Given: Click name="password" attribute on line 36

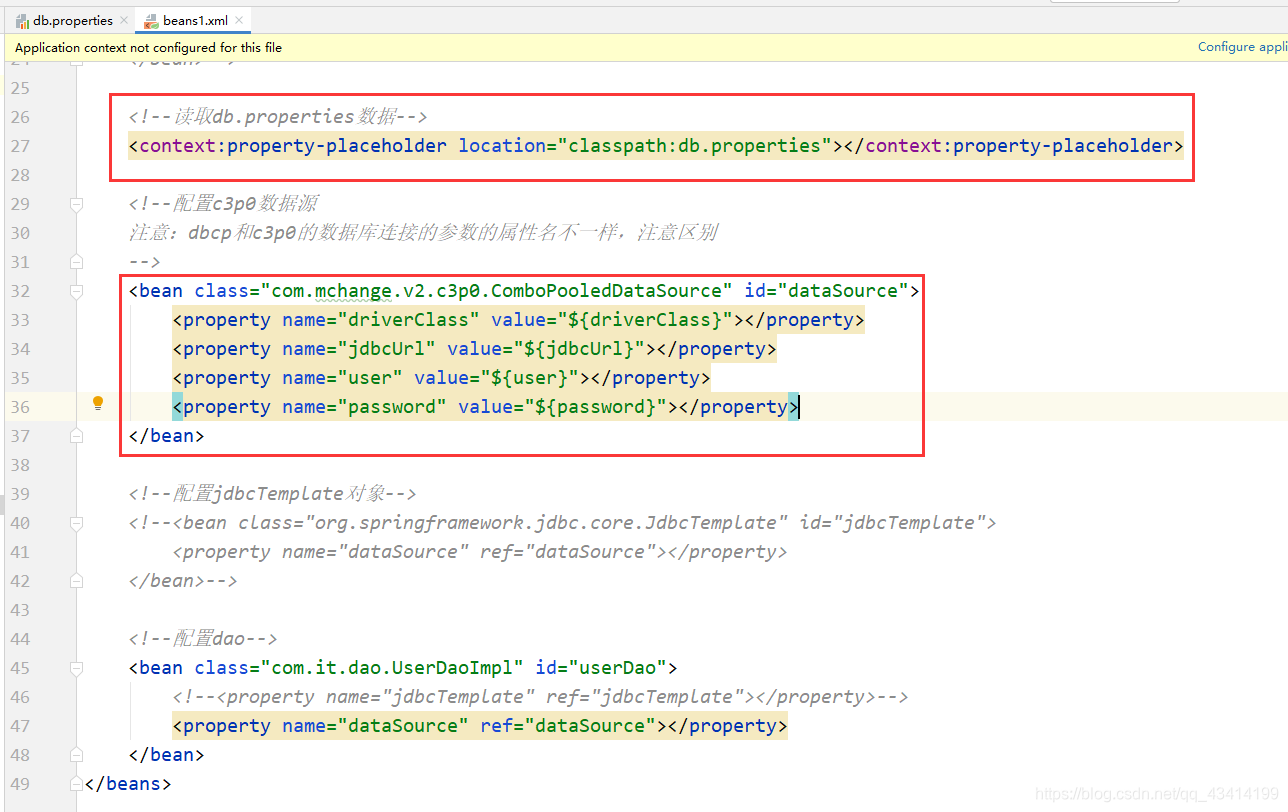Looking at the screenshot, I should click(365, 407).
